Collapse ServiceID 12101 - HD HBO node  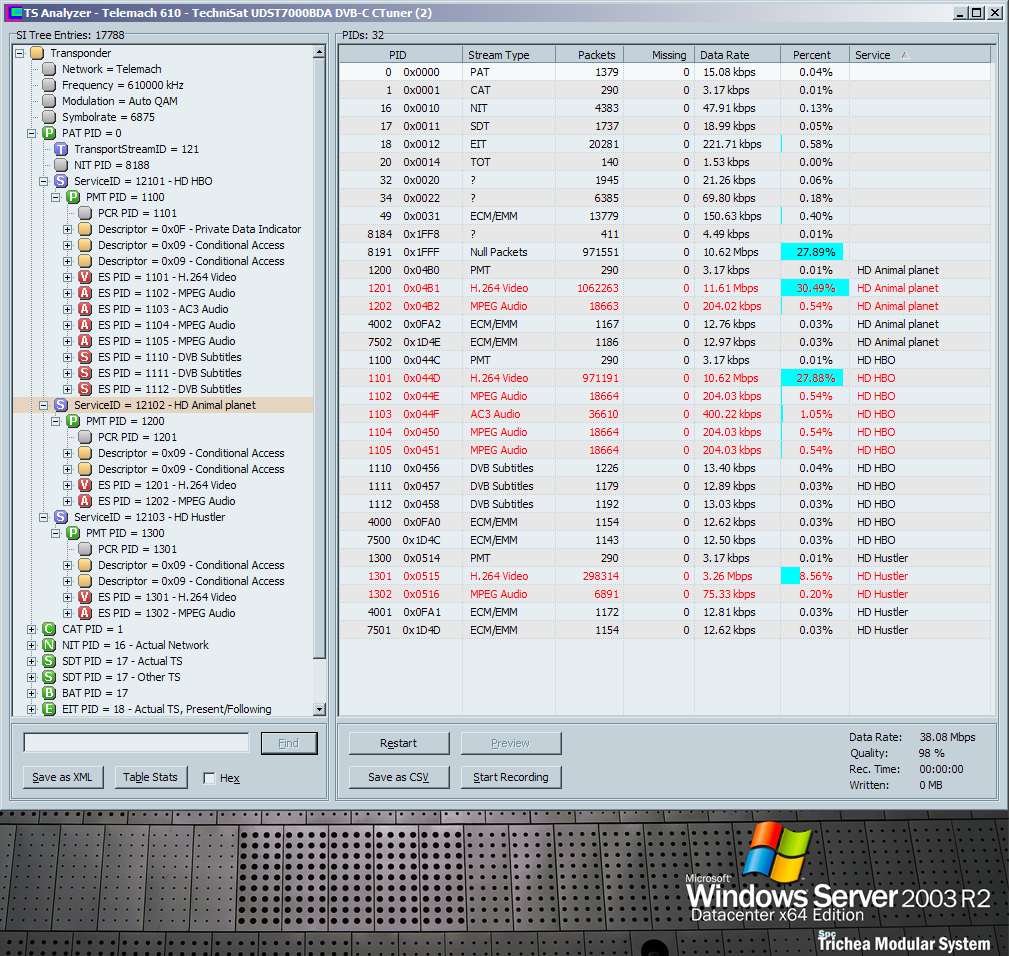[x=43, y=181]
